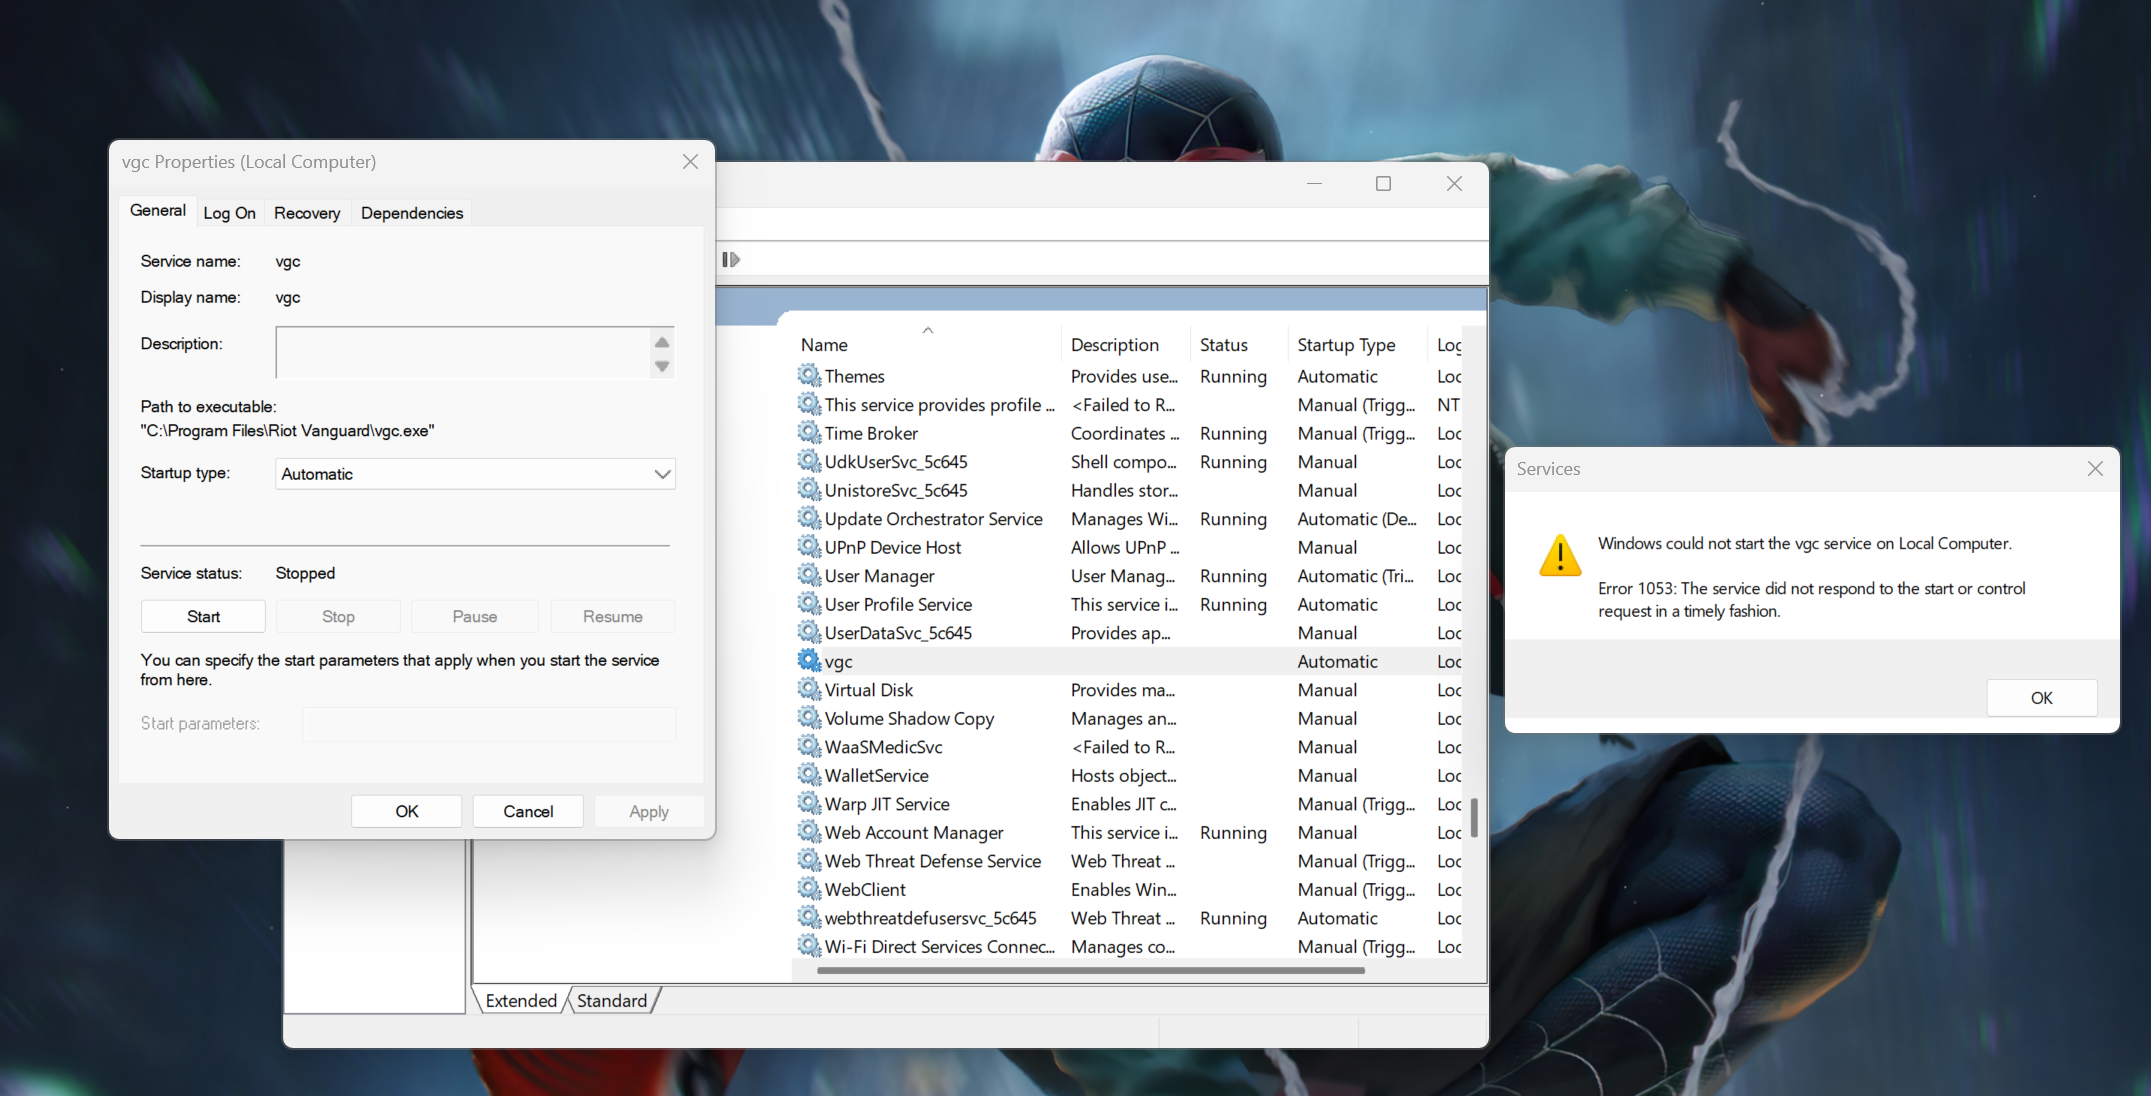Sort services by Description column header
The width and height of the screenshot is (2151, 1096).
coord(1115,345)
